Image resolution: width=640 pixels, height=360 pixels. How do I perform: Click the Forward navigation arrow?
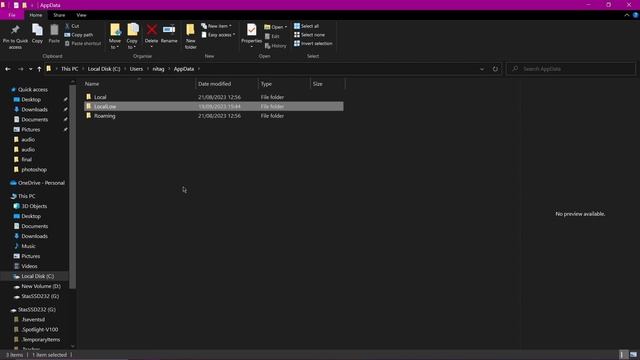click(x=20, y=69)
